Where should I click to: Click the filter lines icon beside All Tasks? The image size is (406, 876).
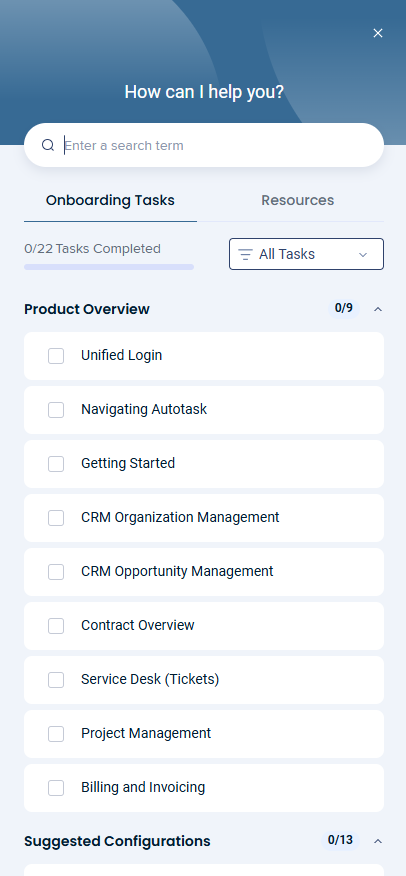point(245,254)
